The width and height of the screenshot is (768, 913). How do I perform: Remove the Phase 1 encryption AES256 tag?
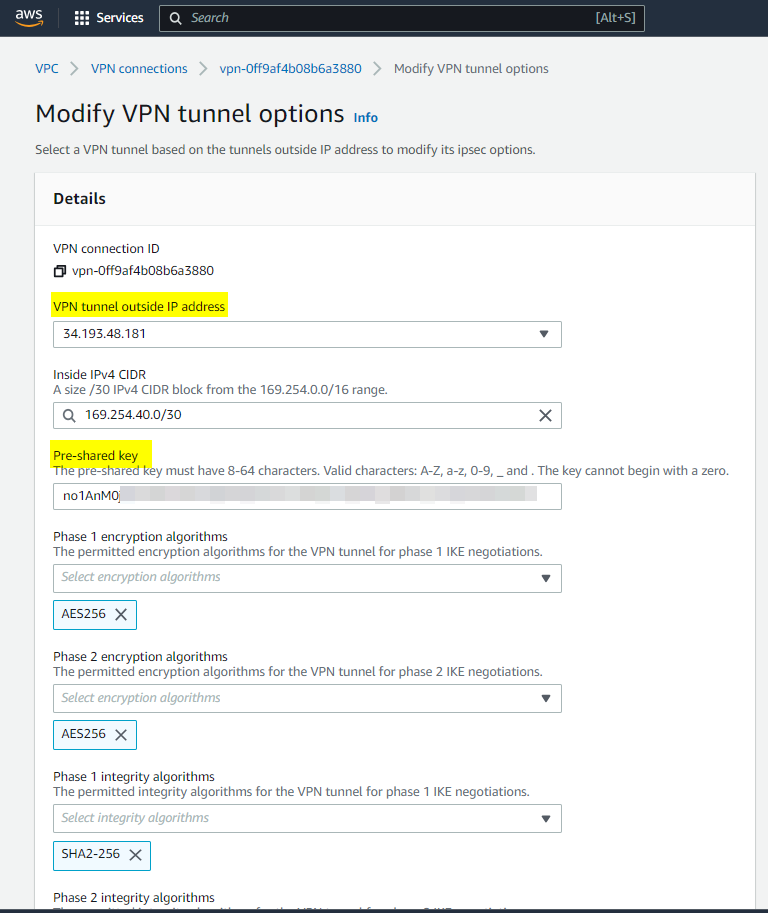pos(121,615)
